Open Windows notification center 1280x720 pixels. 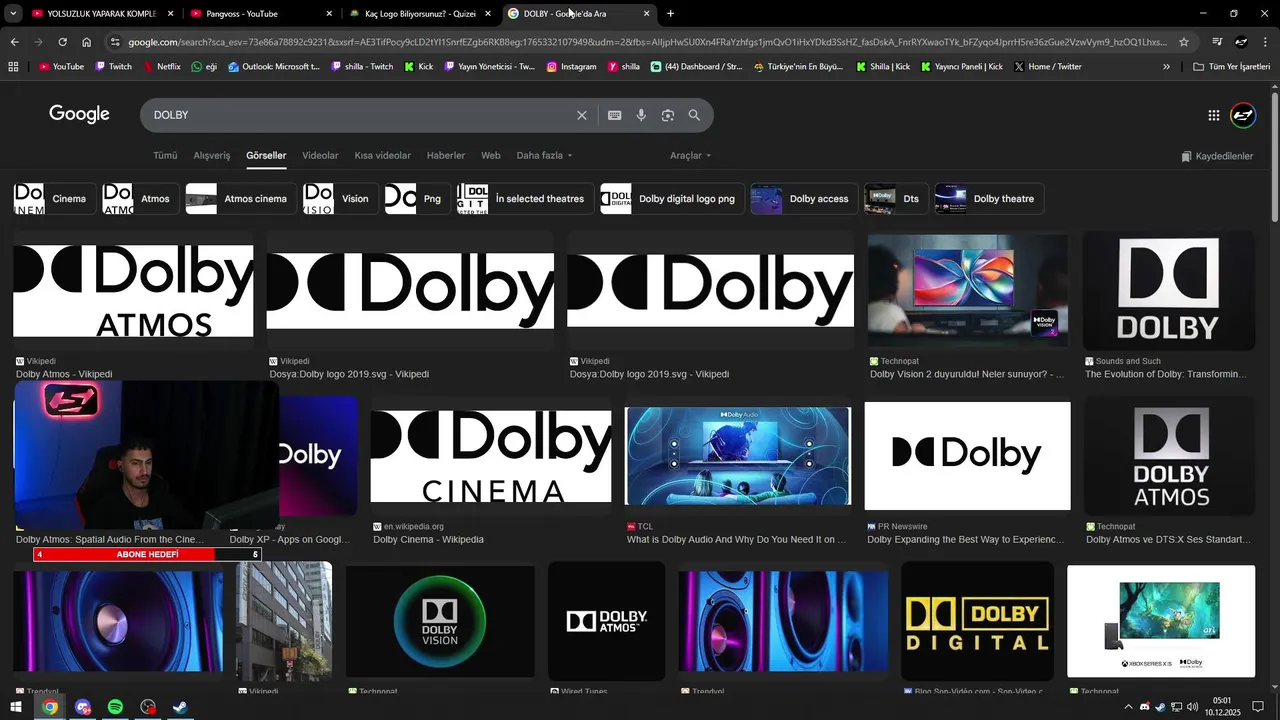(1256, 707)
